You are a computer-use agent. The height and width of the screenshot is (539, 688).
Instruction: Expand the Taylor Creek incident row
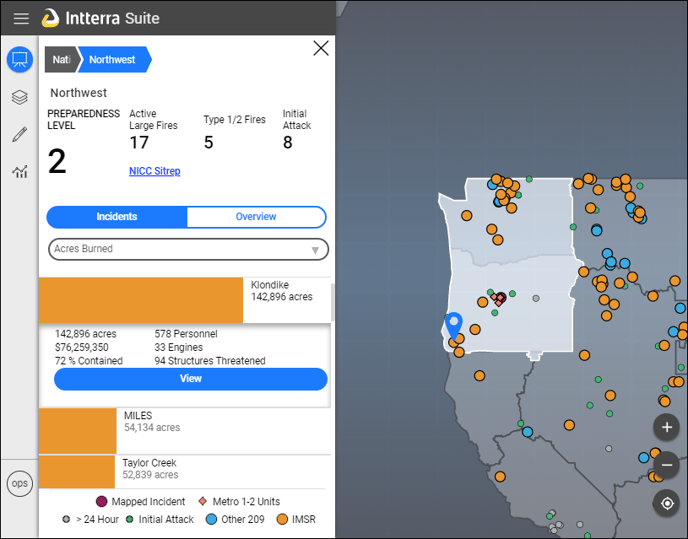pyautogui.click(x=185, y=472)
